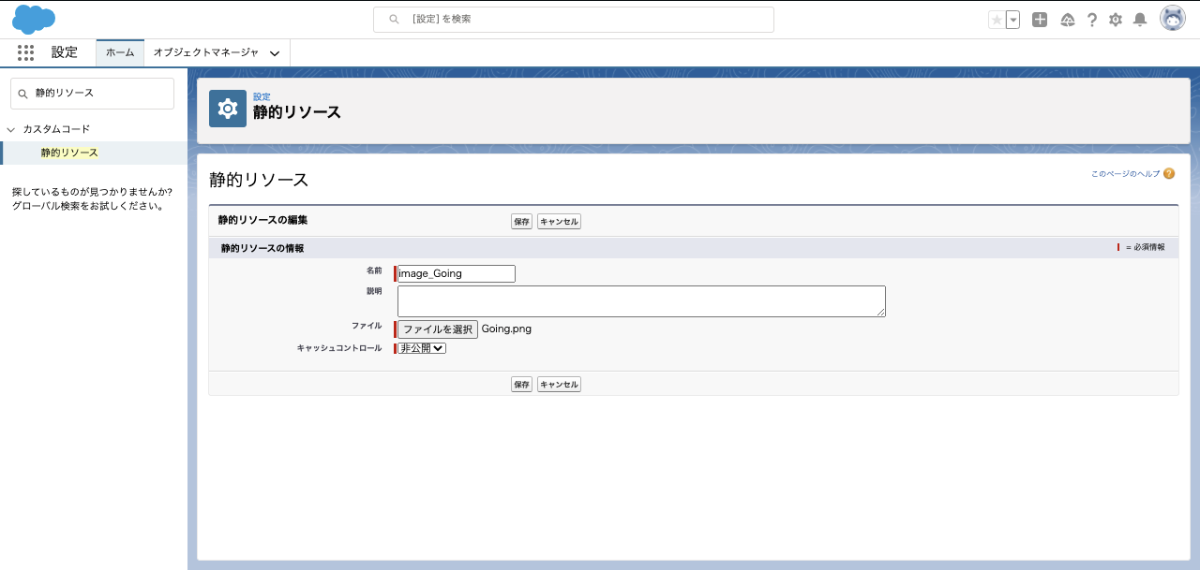Click the 設定 app name label

coord(64,52)
